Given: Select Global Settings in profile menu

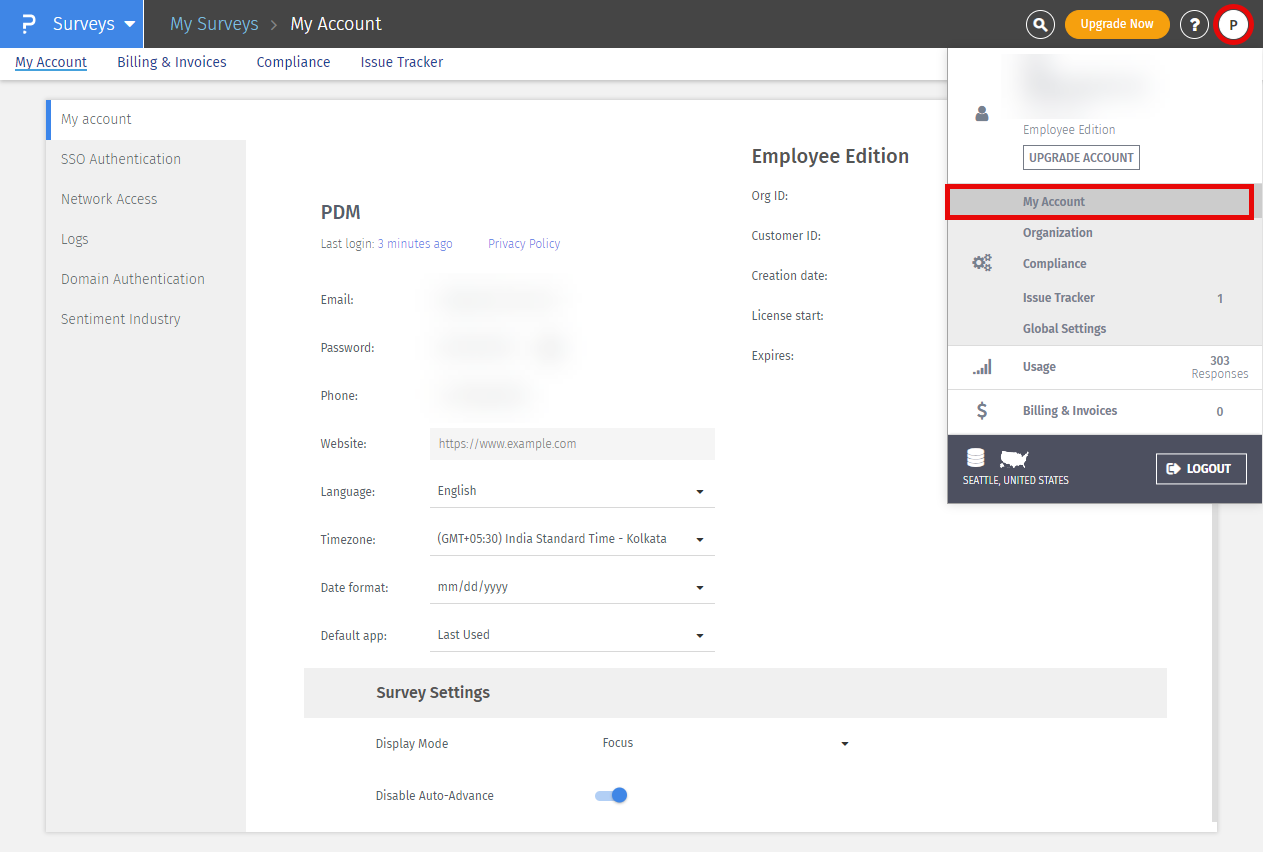Looking at the screenshot, I should click(1064, 329).
